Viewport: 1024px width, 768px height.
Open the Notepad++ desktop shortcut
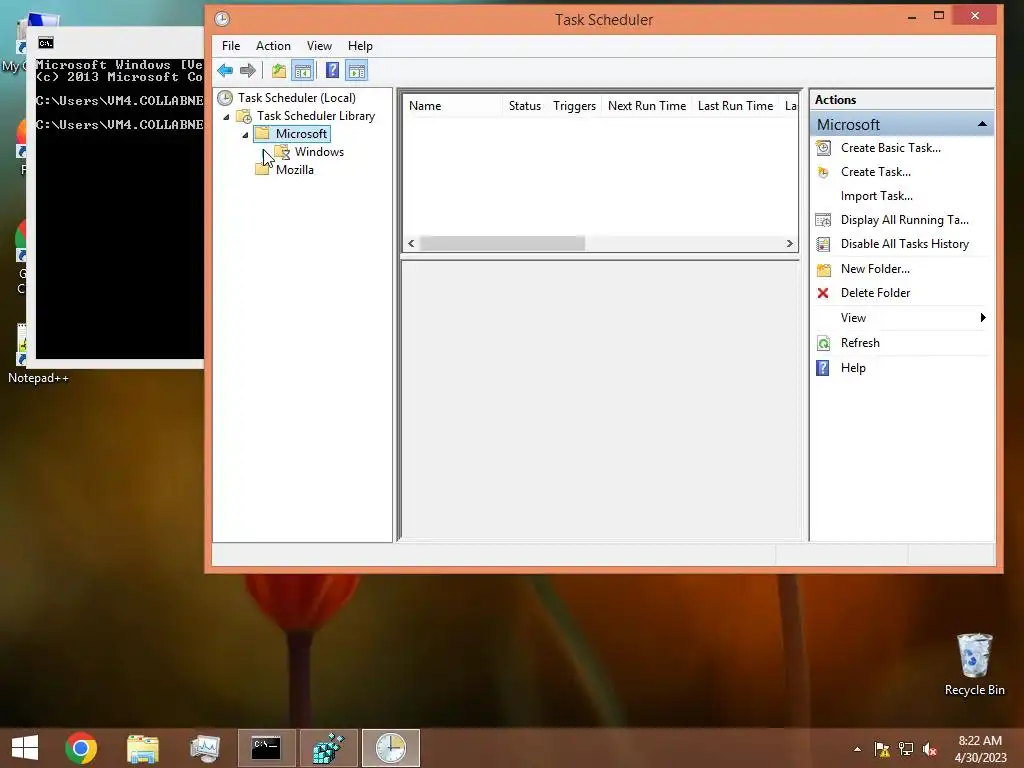(x=38, y=353)
